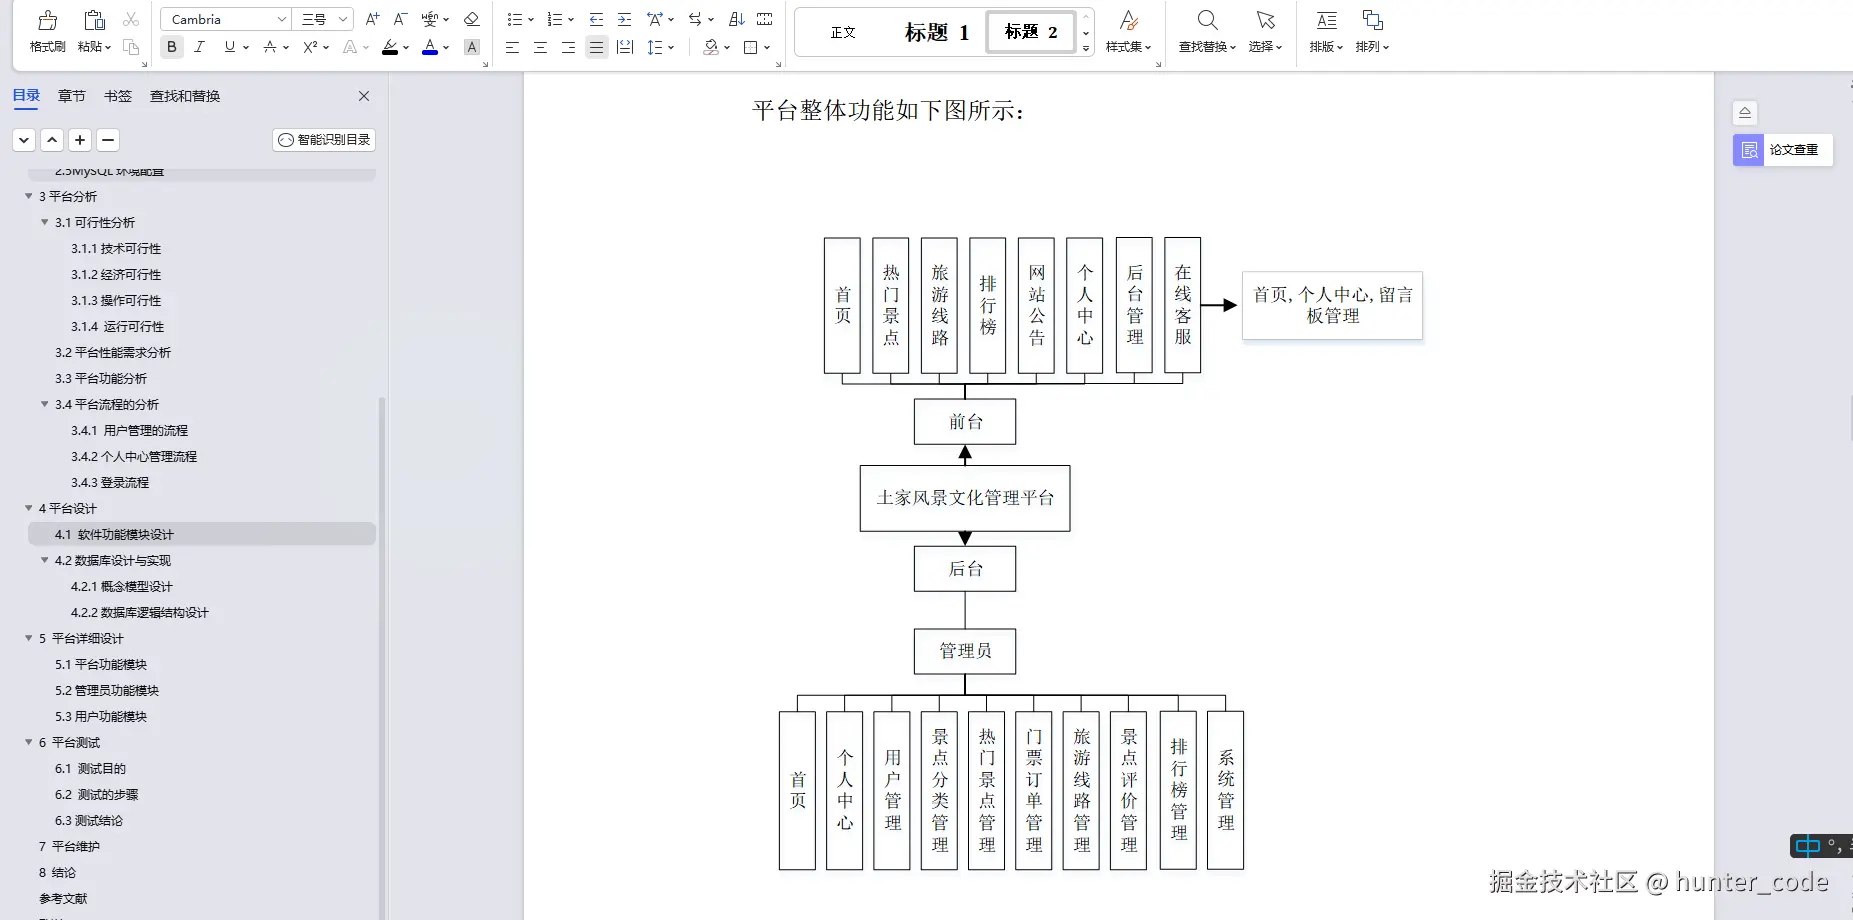The height and width of the screenshot is (920, 1853).
Task: Click the Paste (粘贴) clipboard icon
Action: (x=94, y=20)
